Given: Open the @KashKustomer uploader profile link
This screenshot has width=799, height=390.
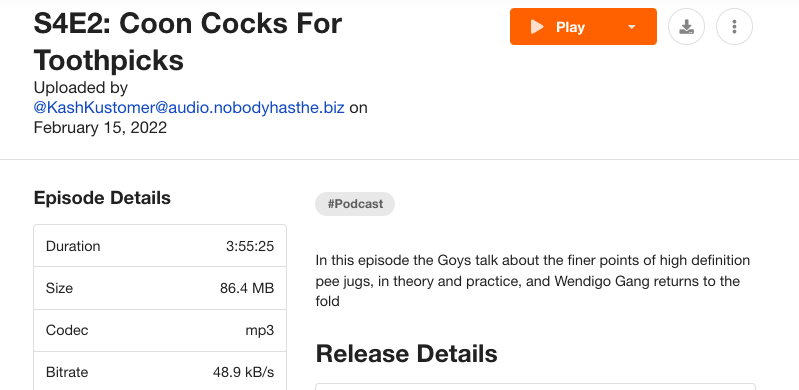Looking at the screenshot, I should [x=189, y=108].
